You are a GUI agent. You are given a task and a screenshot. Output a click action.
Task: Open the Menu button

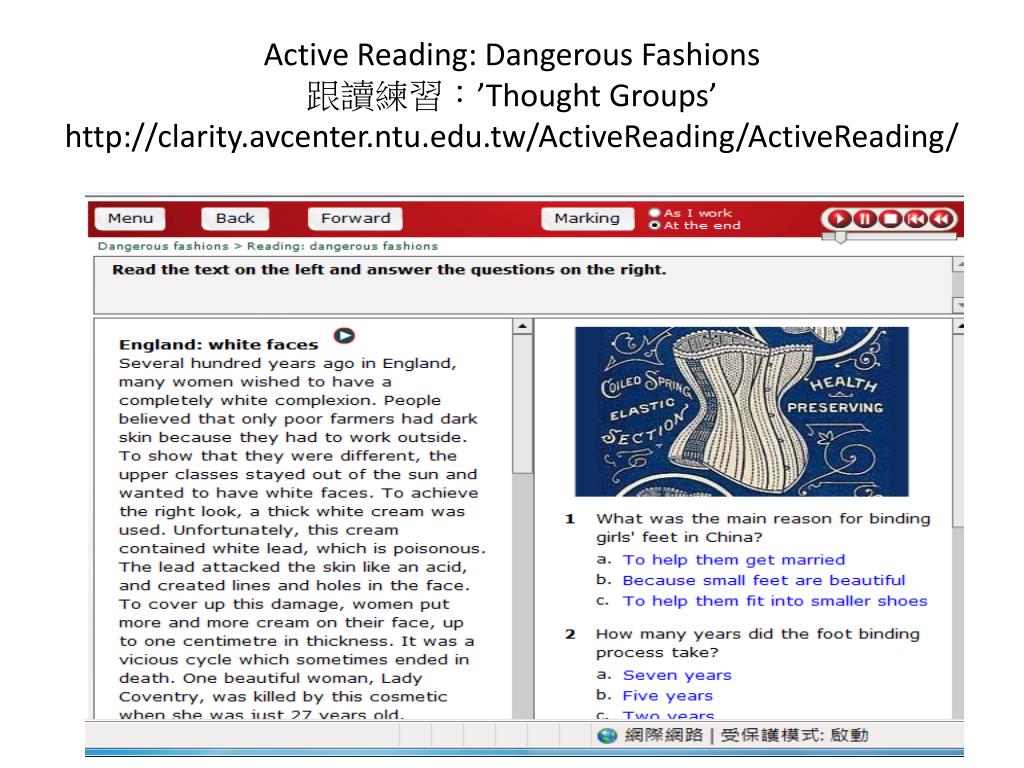tap(130, 218)
